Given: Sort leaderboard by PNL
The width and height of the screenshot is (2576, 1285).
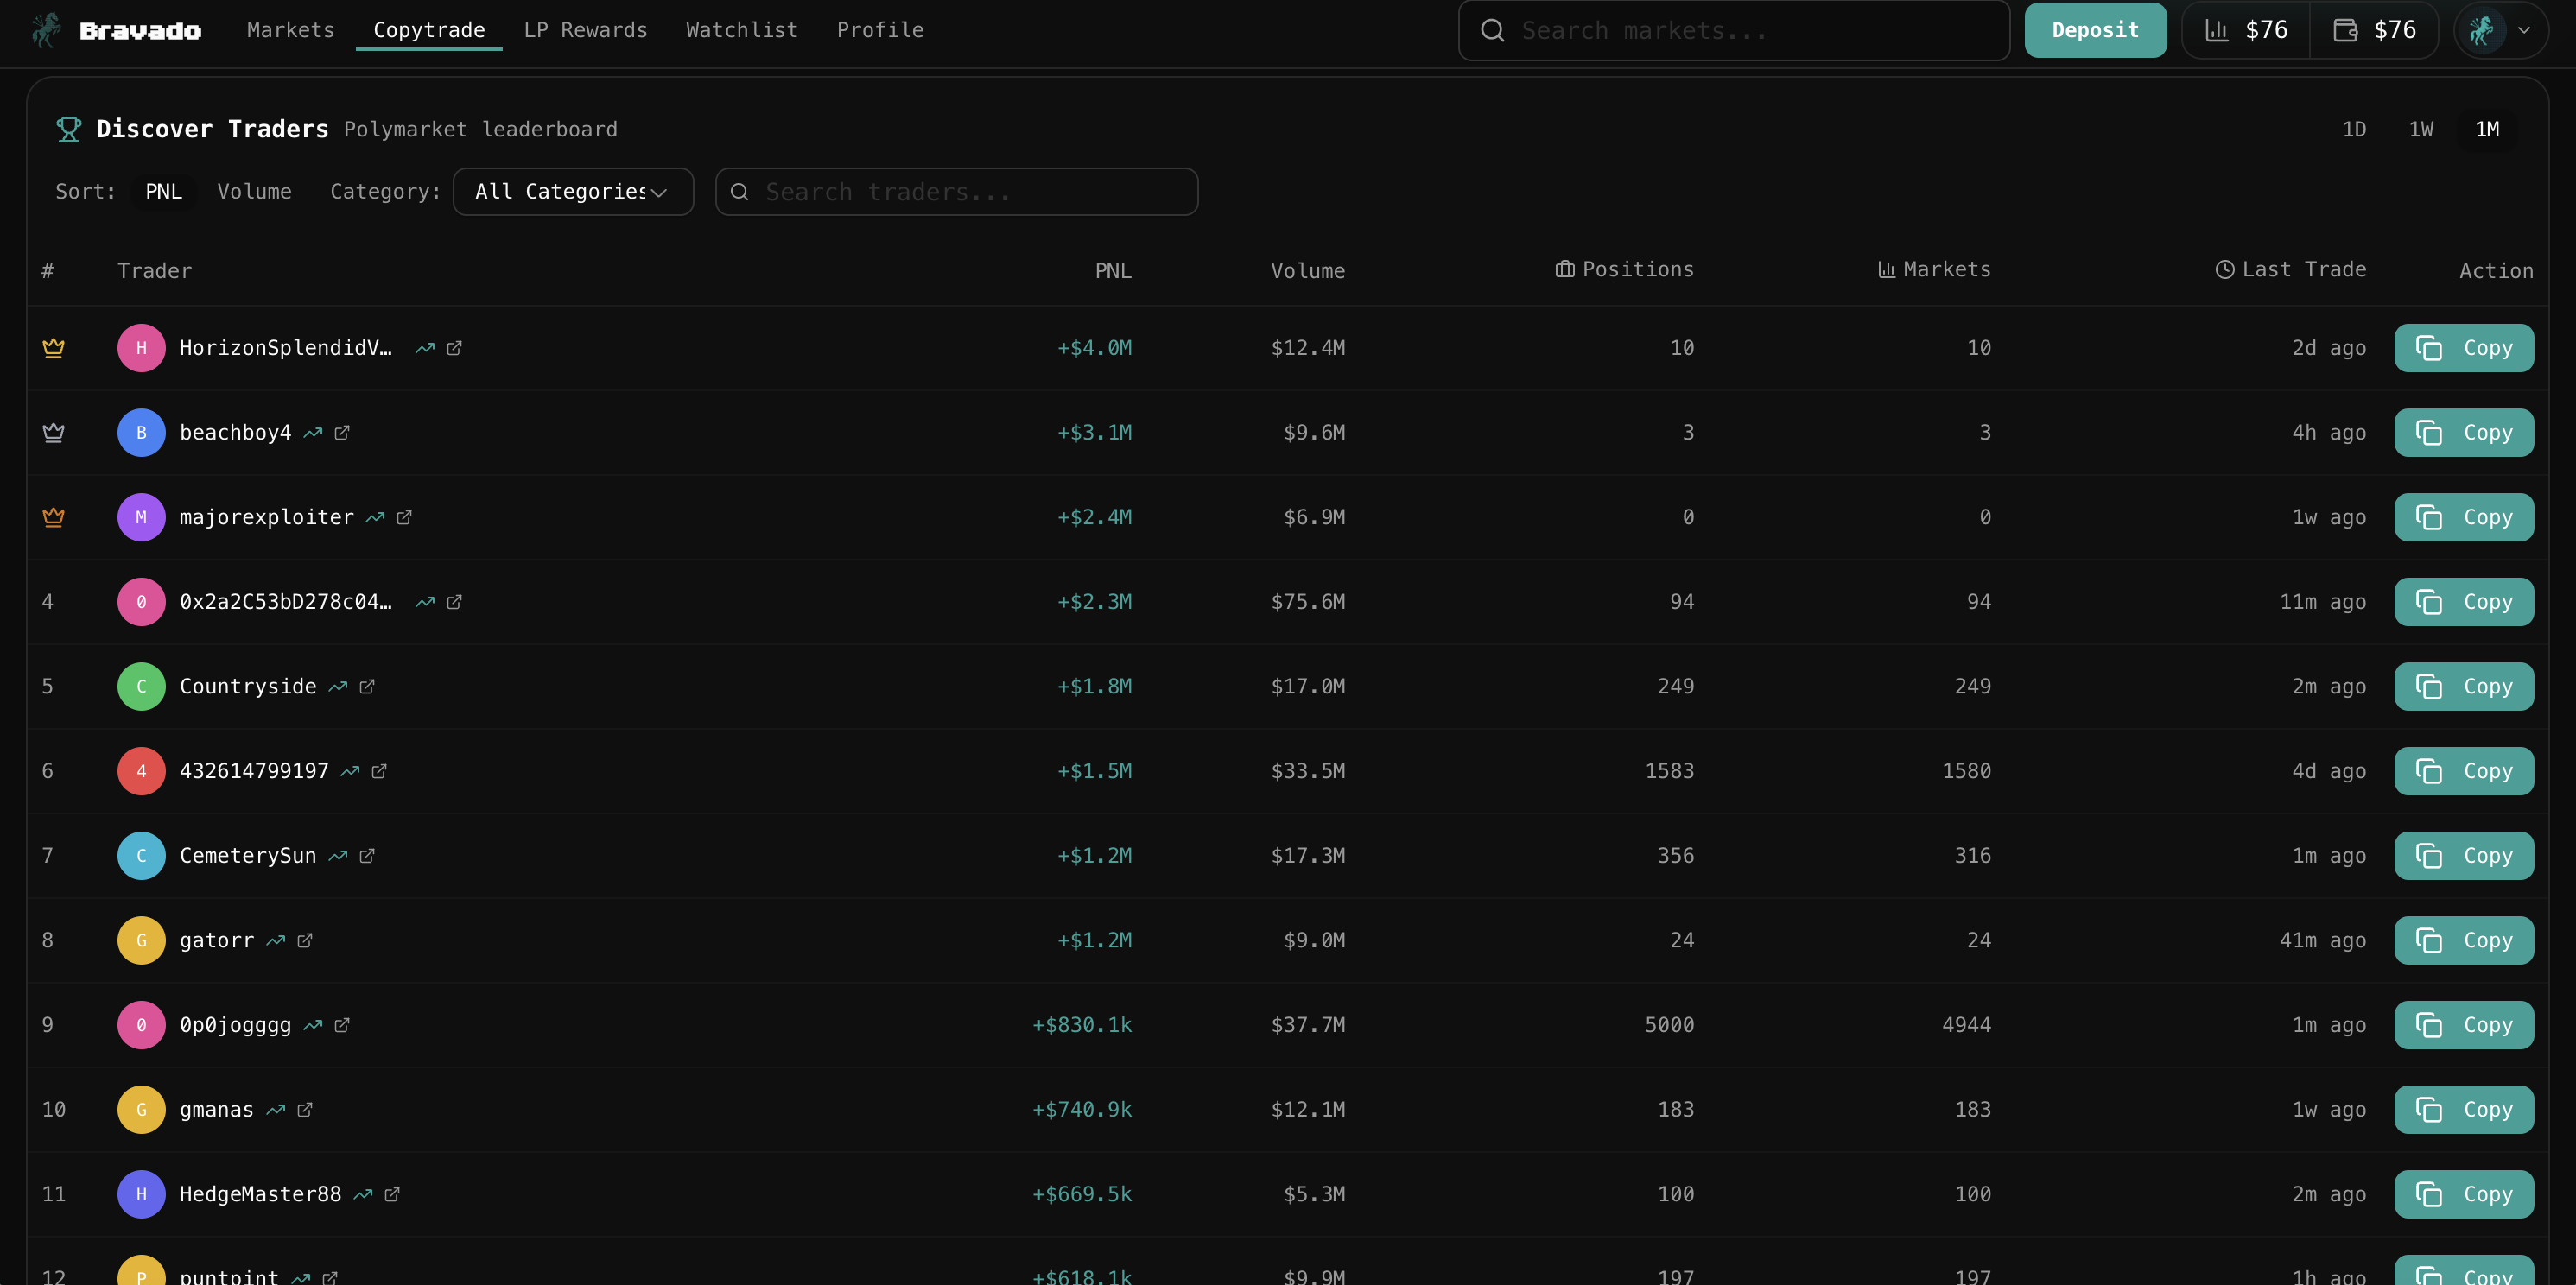Looking at the screenshot, I should [x=164, y=191].
